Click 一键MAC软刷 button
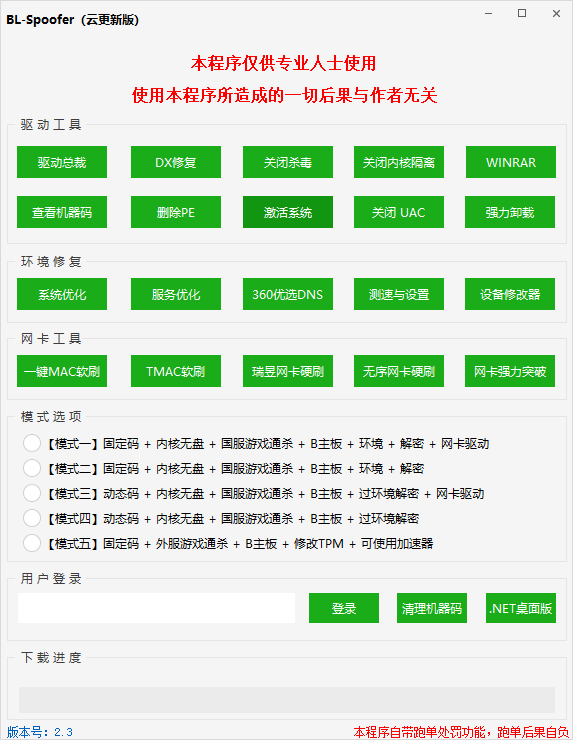Screen dimensions: 573x740 click(62, 371)
